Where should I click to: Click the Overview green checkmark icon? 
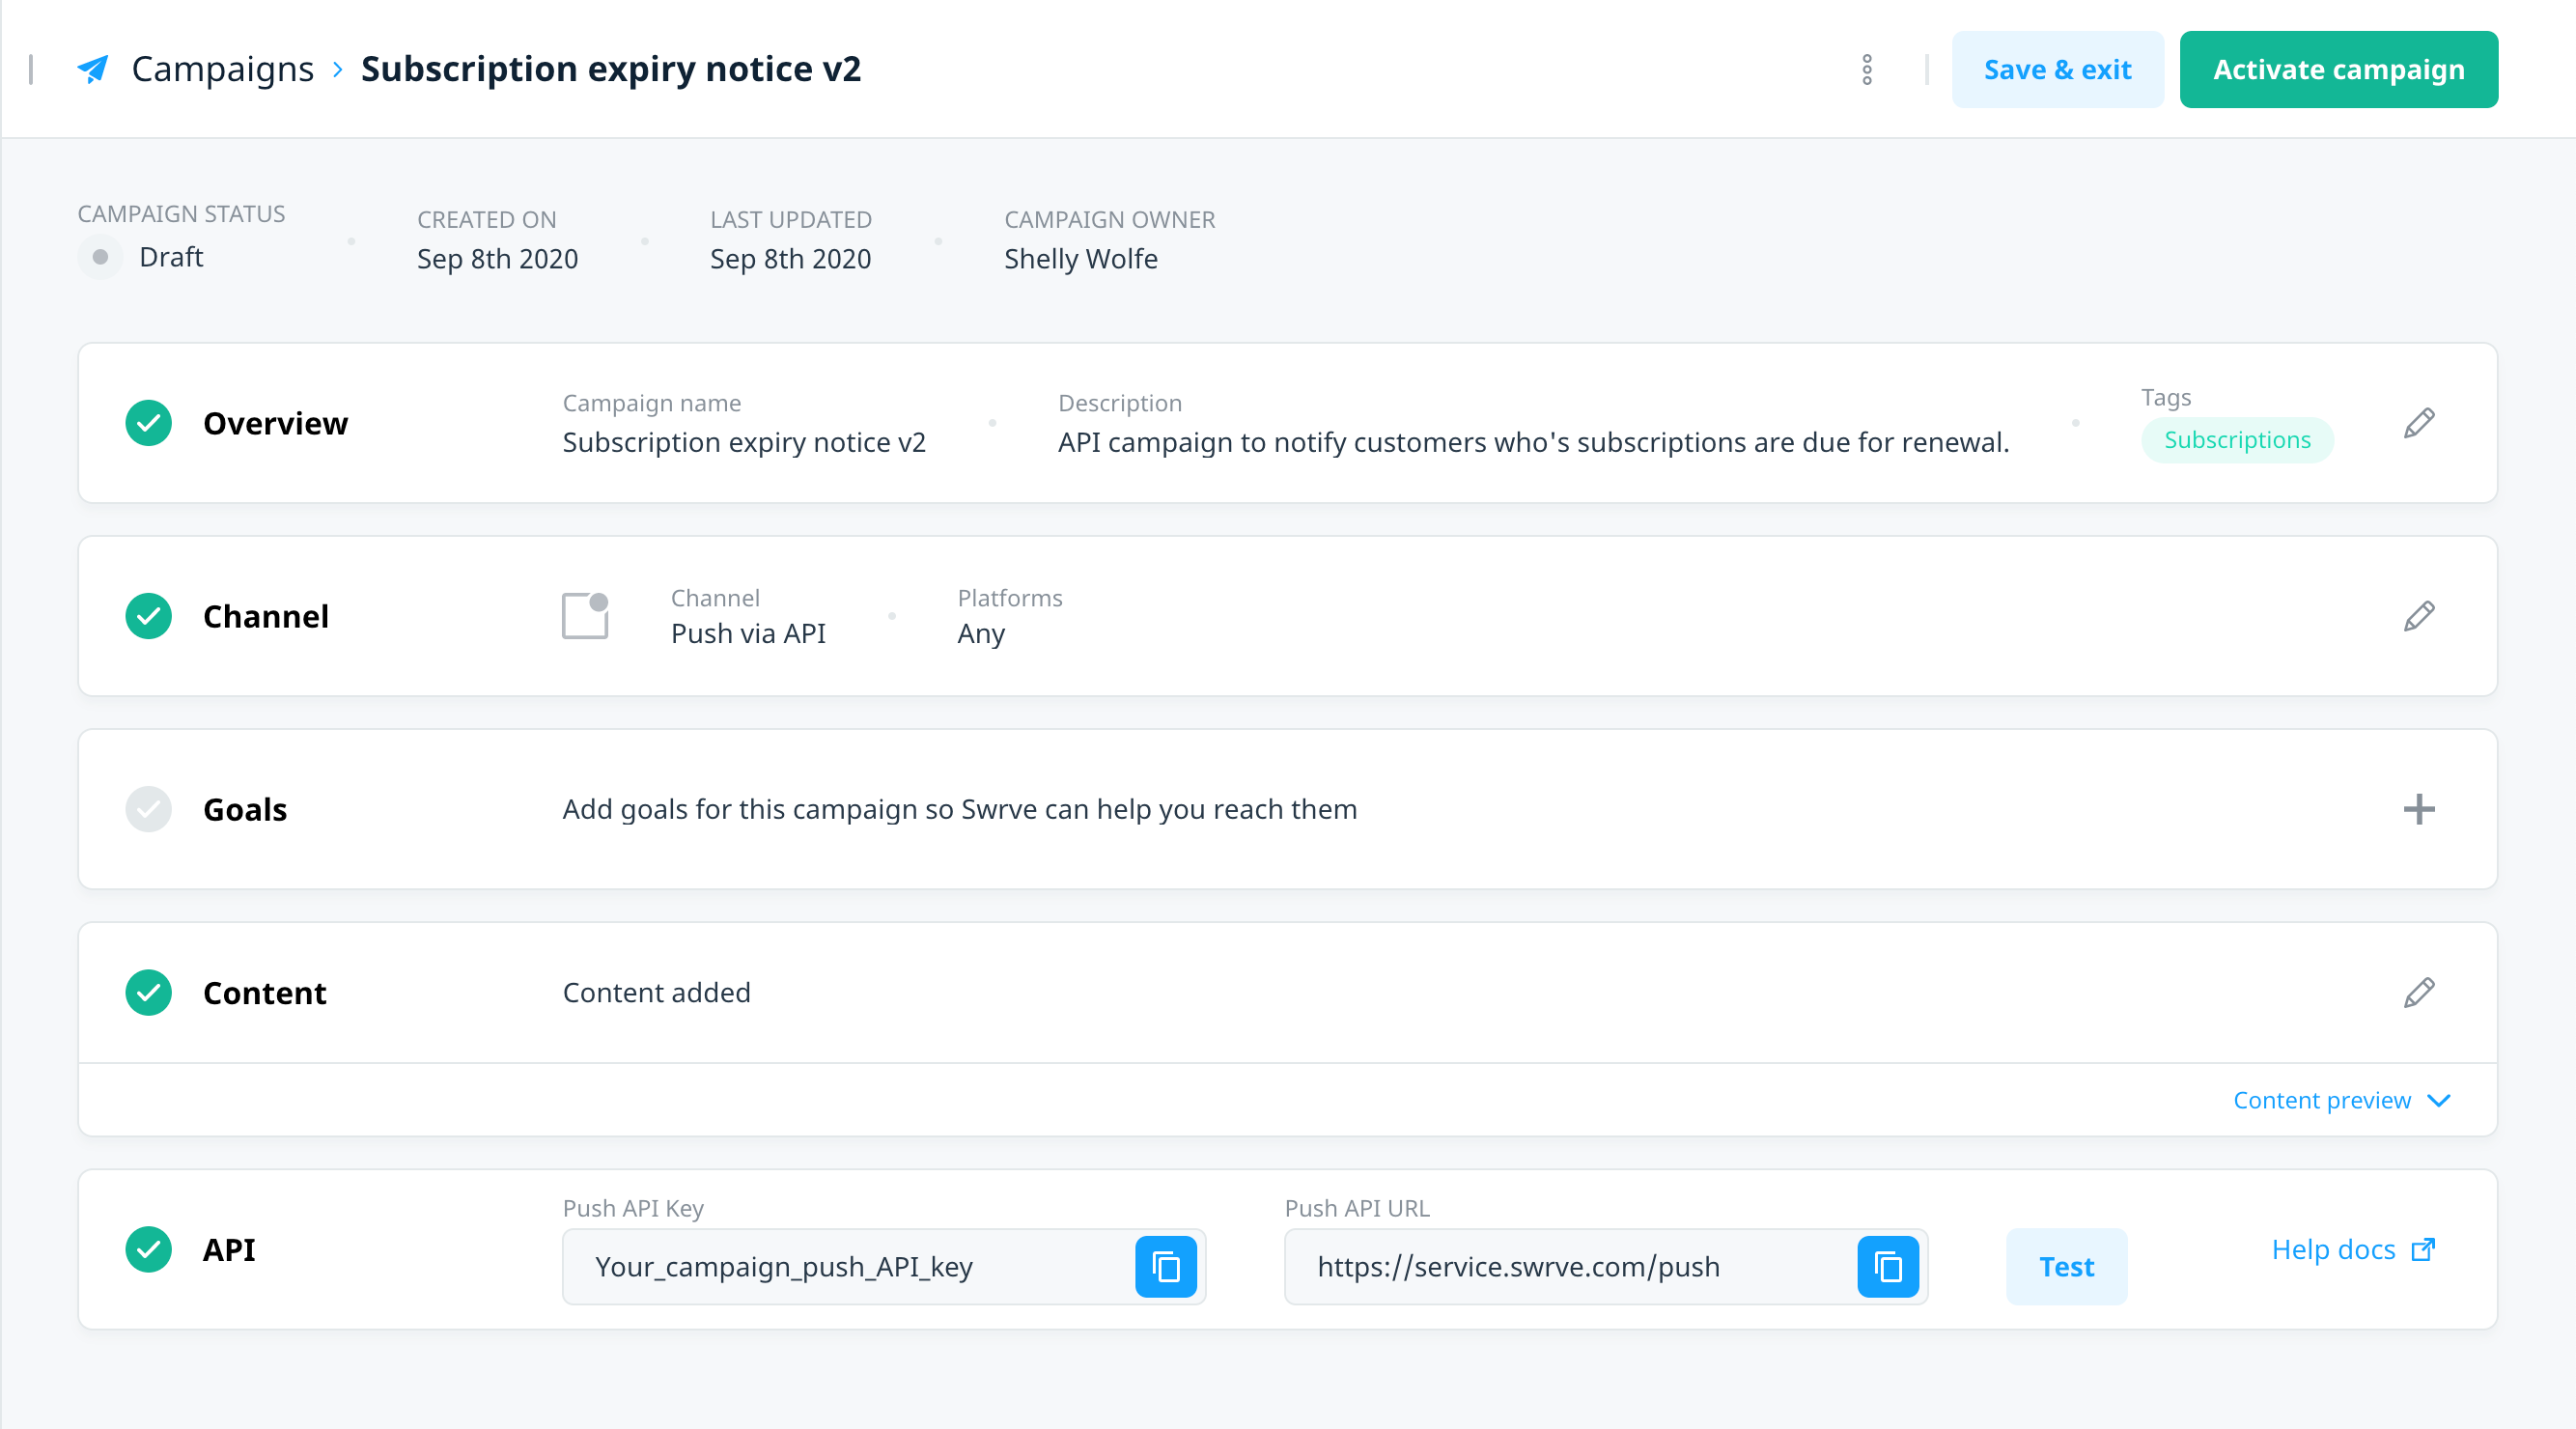148,423
